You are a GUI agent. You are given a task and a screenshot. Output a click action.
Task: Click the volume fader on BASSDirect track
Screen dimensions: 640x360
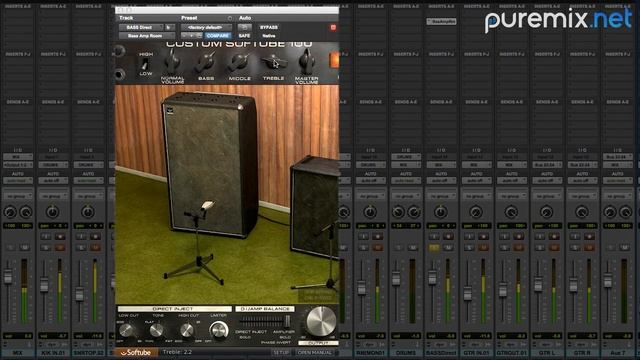pyautogui.click(x=432, y=279)
